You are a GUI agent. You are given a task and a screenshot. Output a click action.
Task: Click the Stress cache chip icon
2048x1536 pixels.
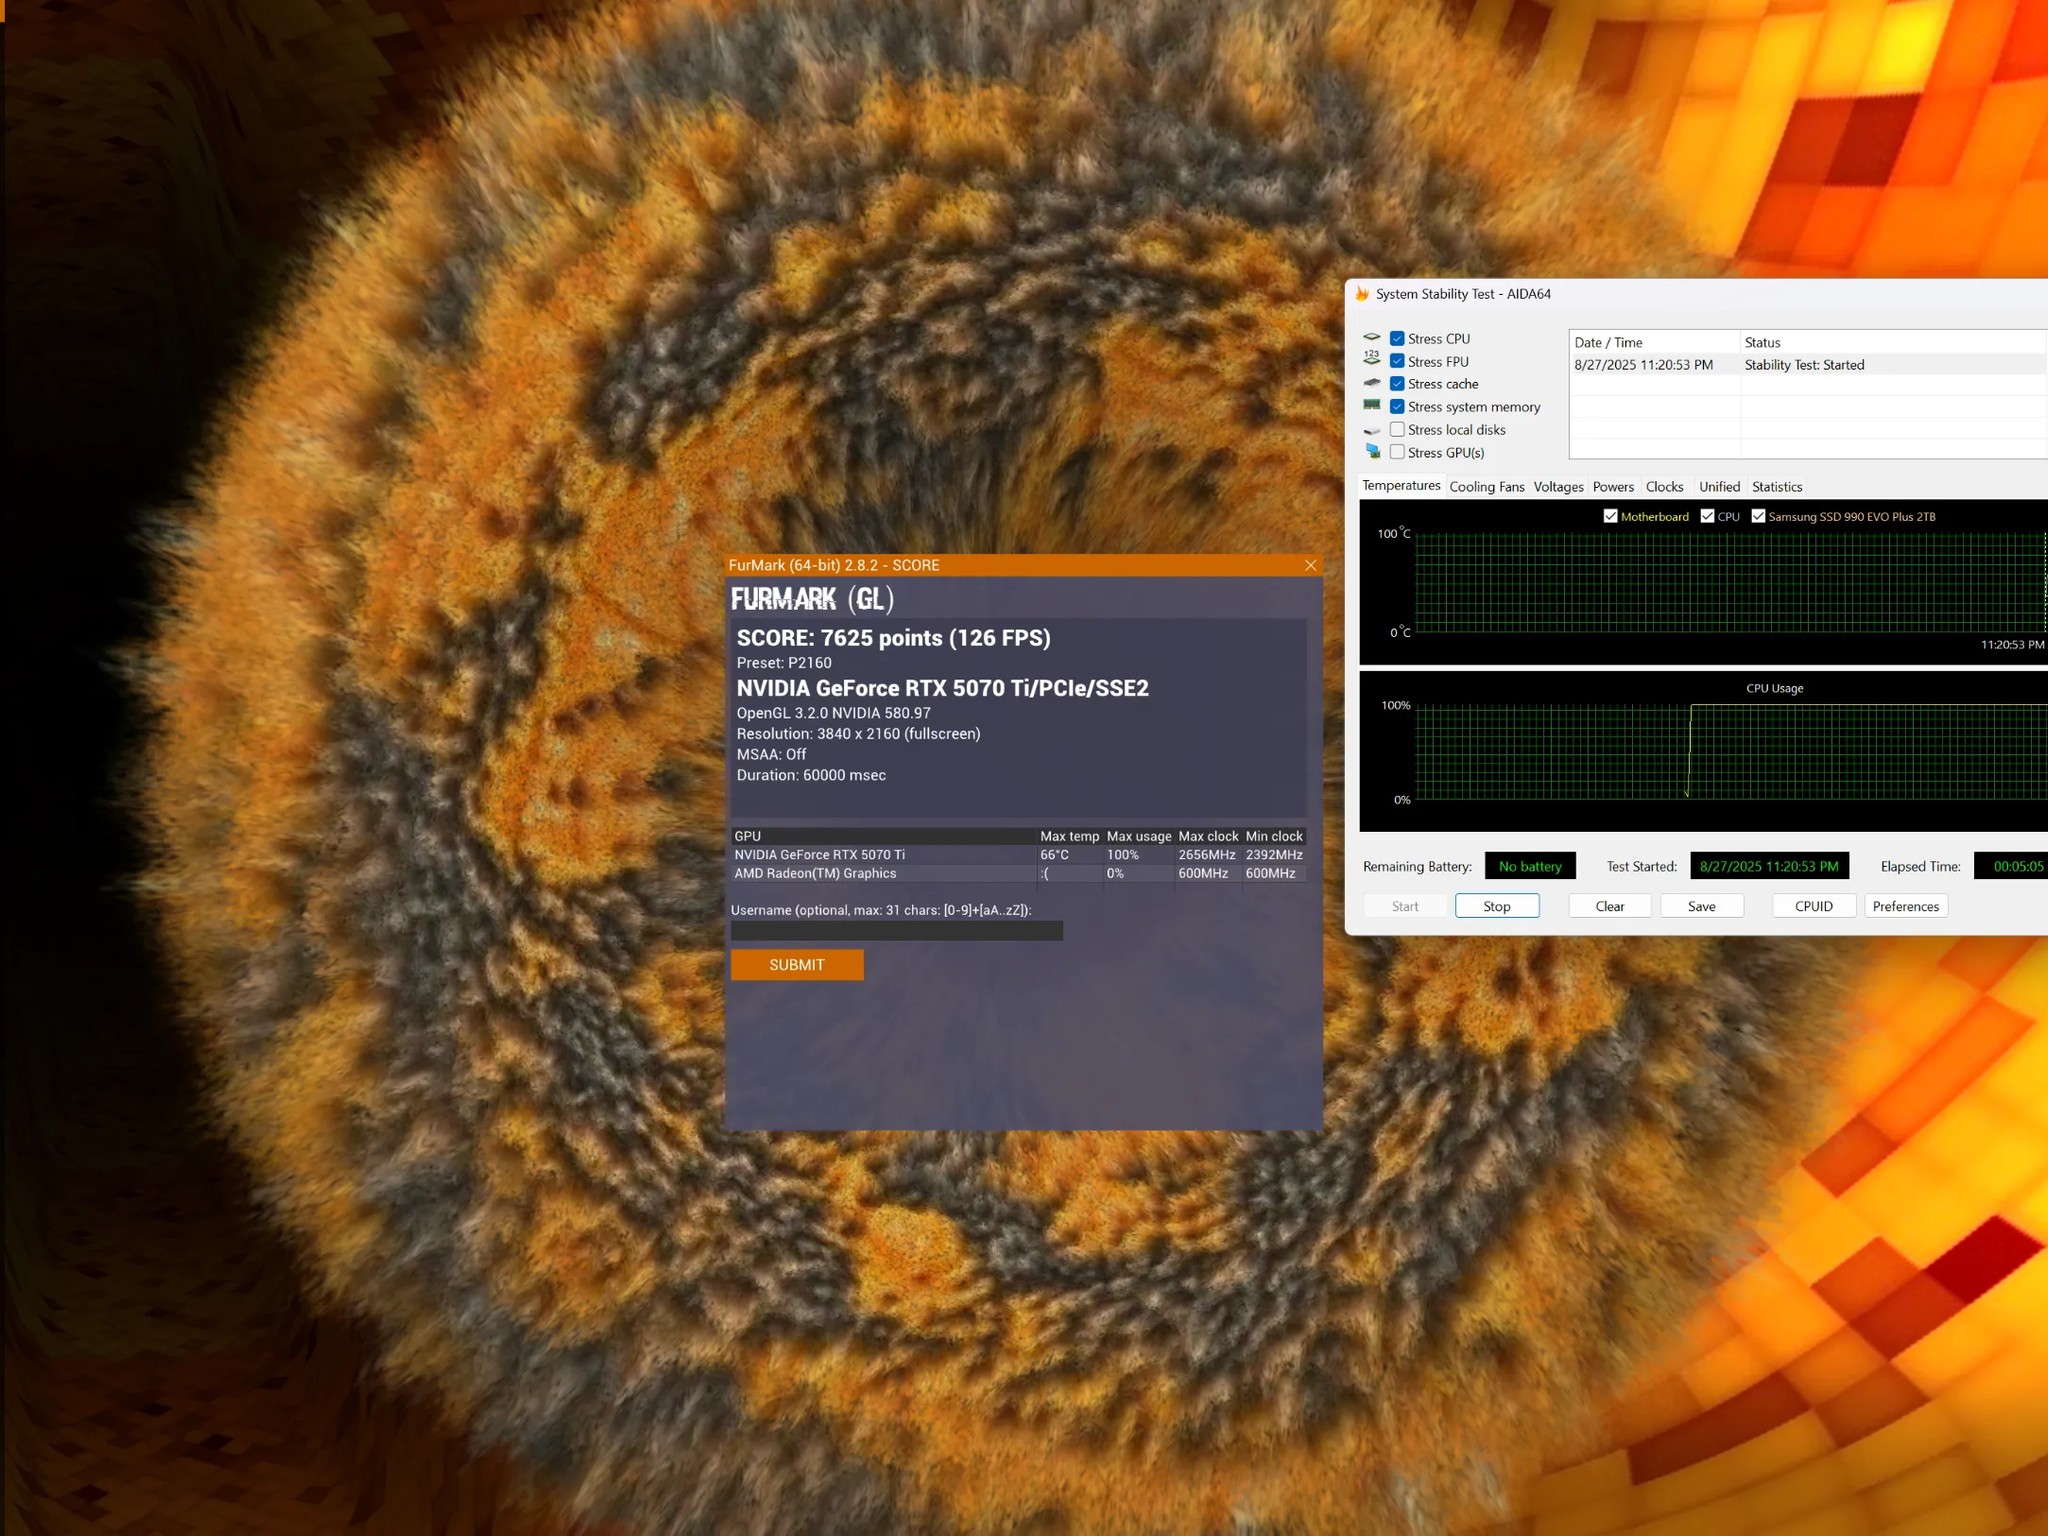tap(1372, 383)
